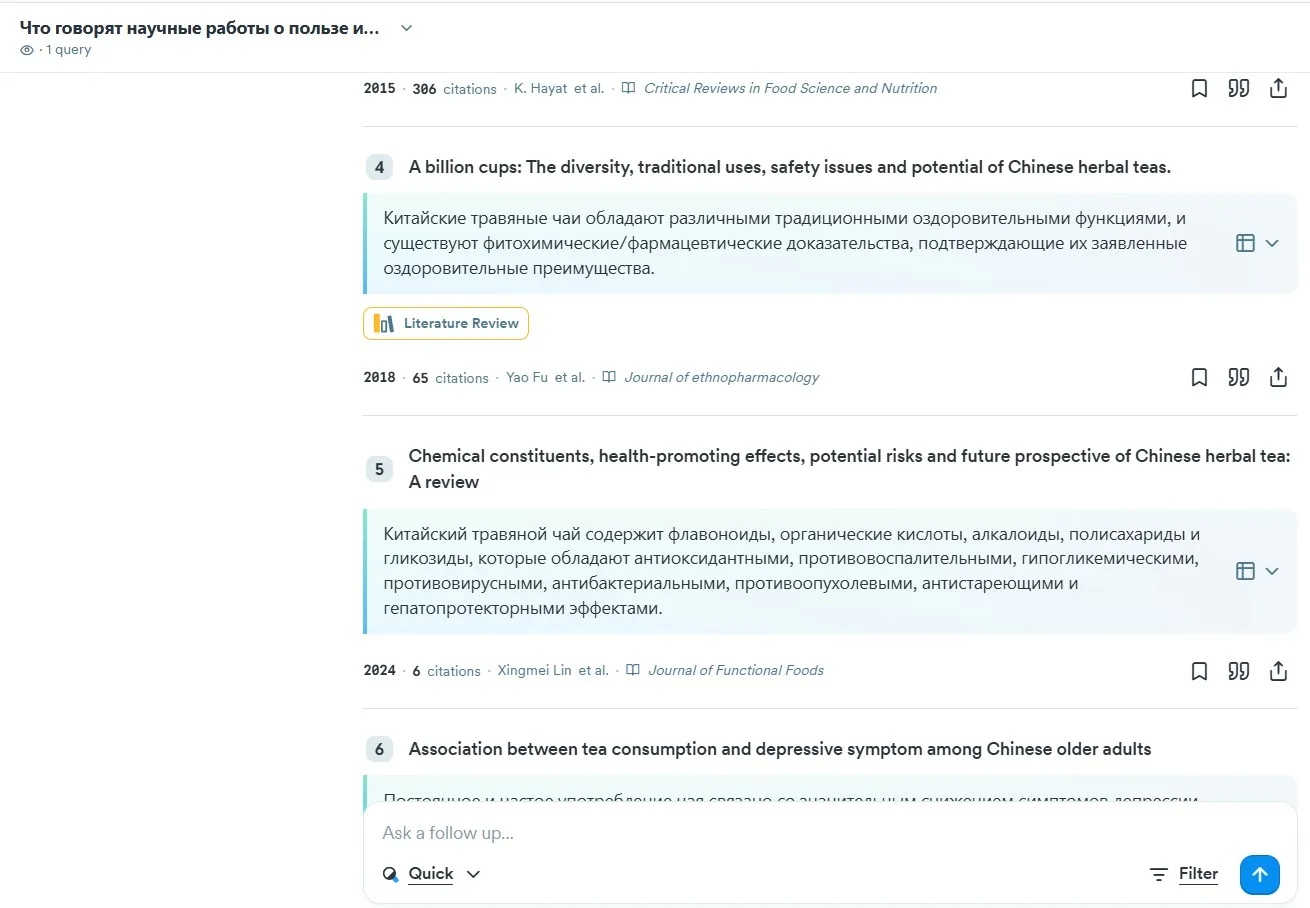Click the 2018 publication year

click(x=379, y=377)
